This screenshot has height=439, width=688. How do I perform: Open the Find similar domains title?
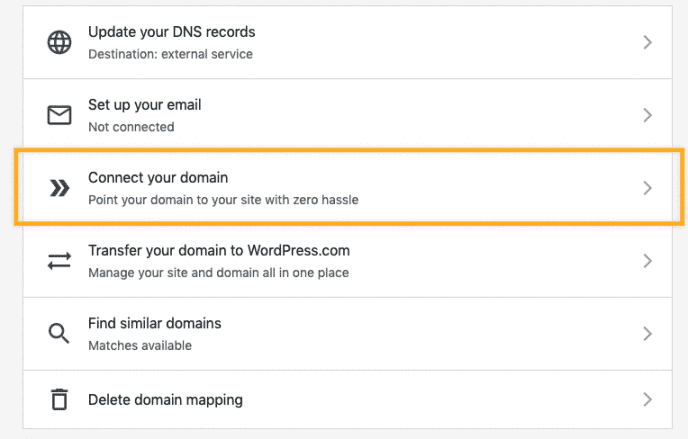154,323
